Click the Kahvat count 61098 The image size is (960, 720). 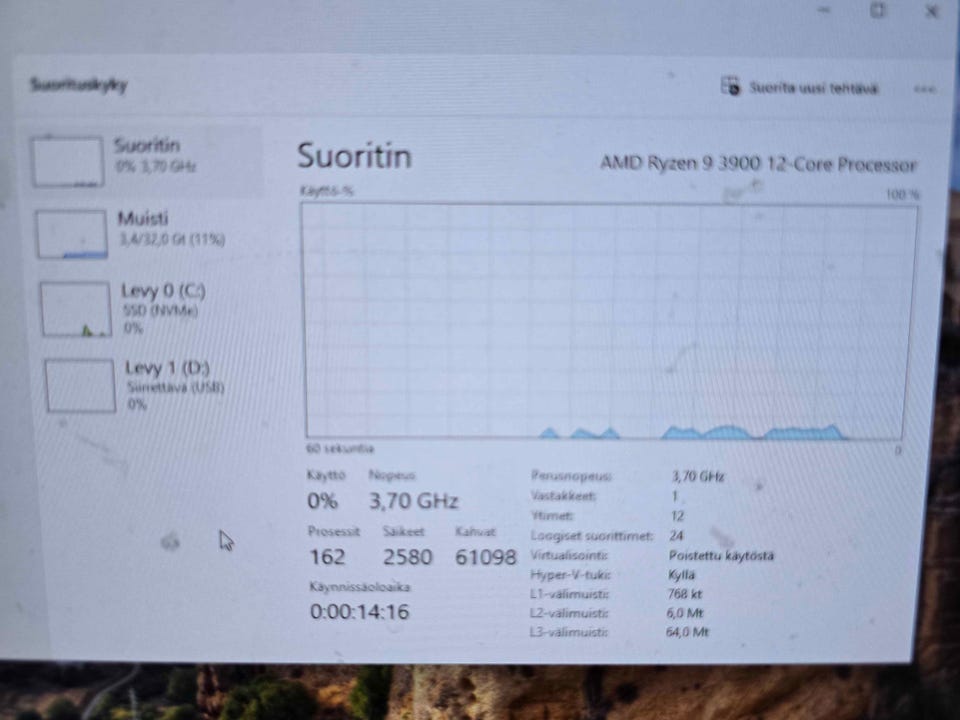486,557
